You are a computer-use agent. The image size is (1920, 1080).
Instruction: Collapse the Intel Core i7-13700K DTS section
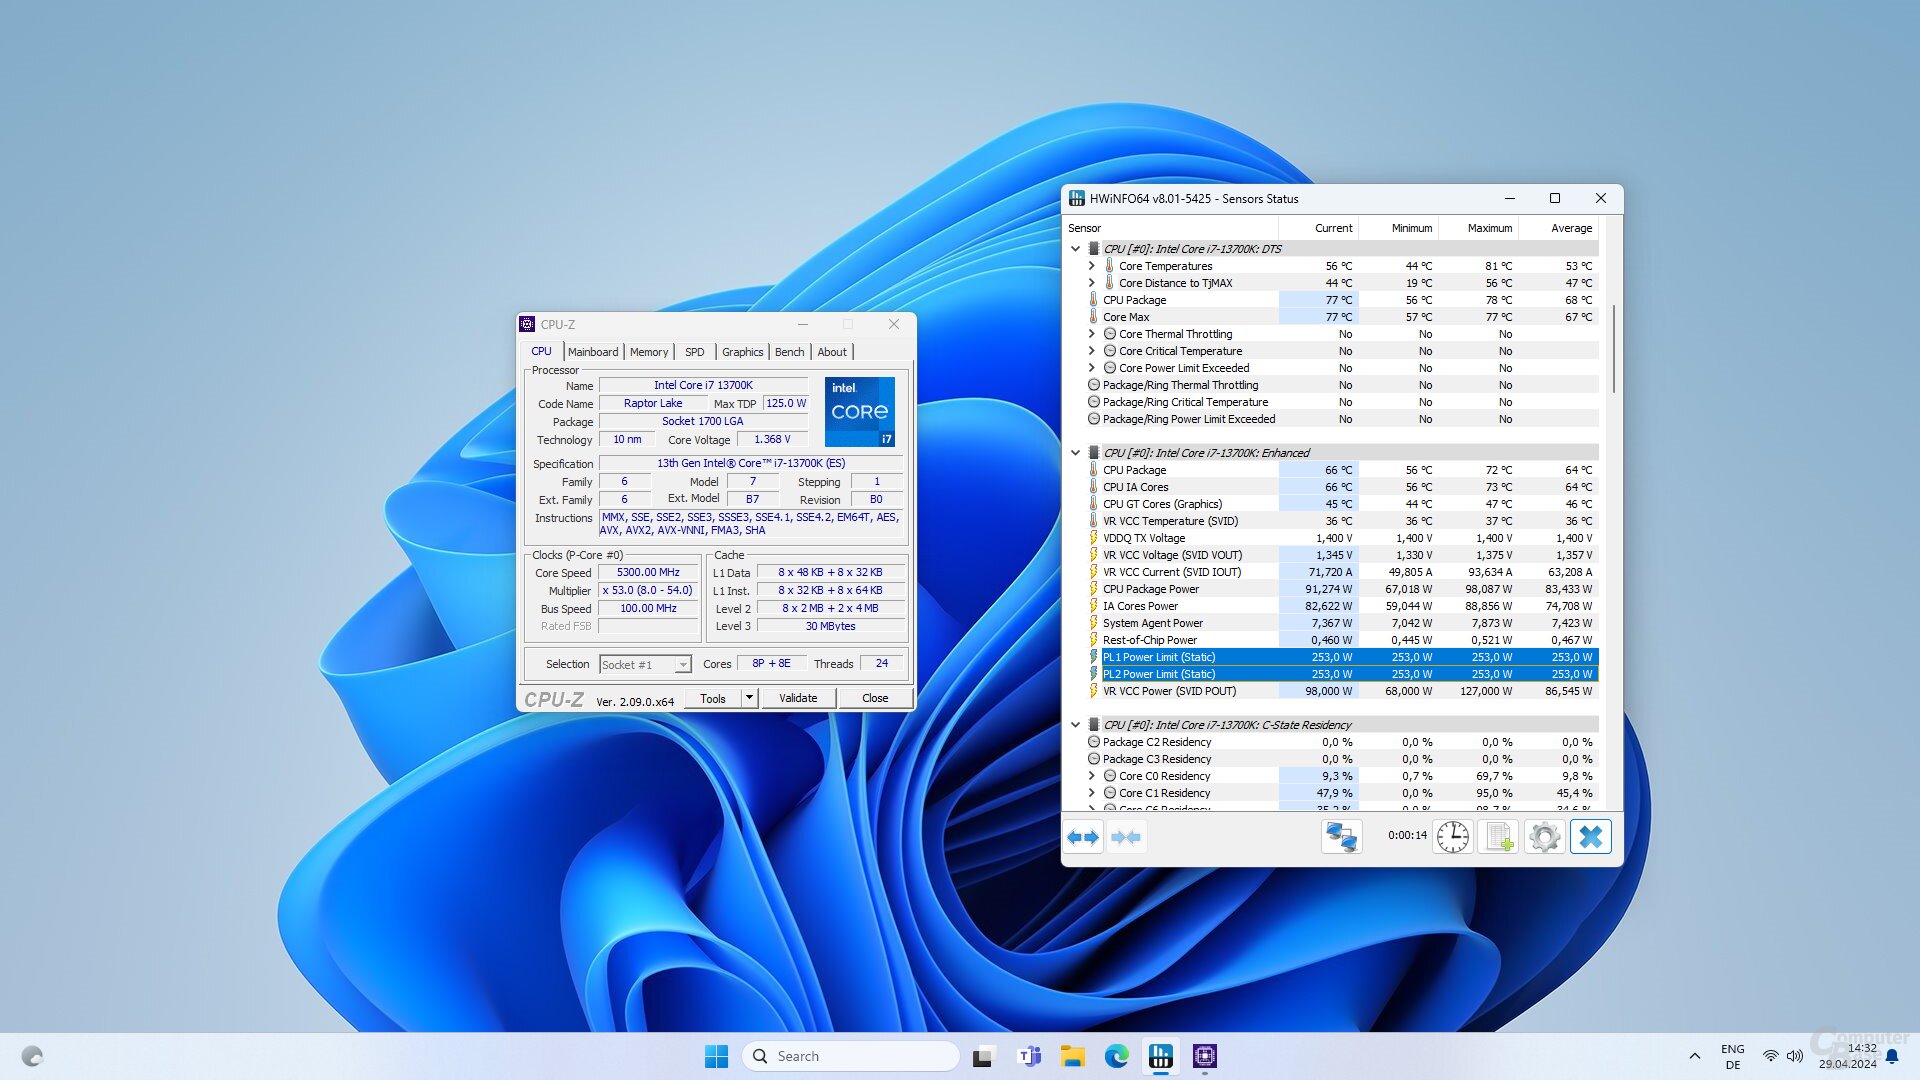coord(1077,249)
